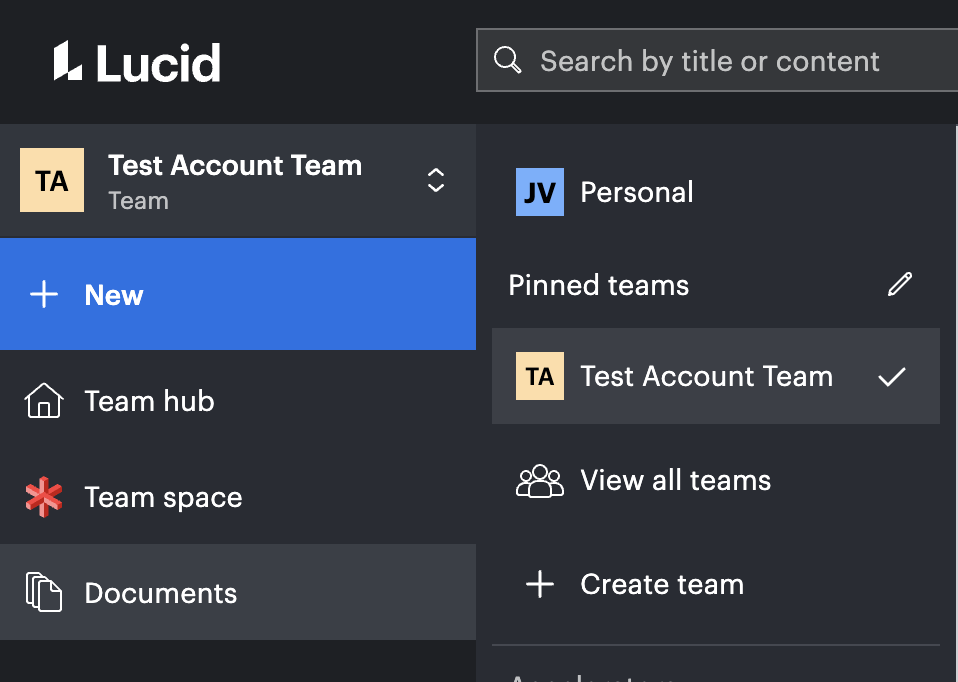Open the Test Account Team header dropdown
Image resolution: width=958 pixels, height=682 pixels.
[x=238, y=181]
